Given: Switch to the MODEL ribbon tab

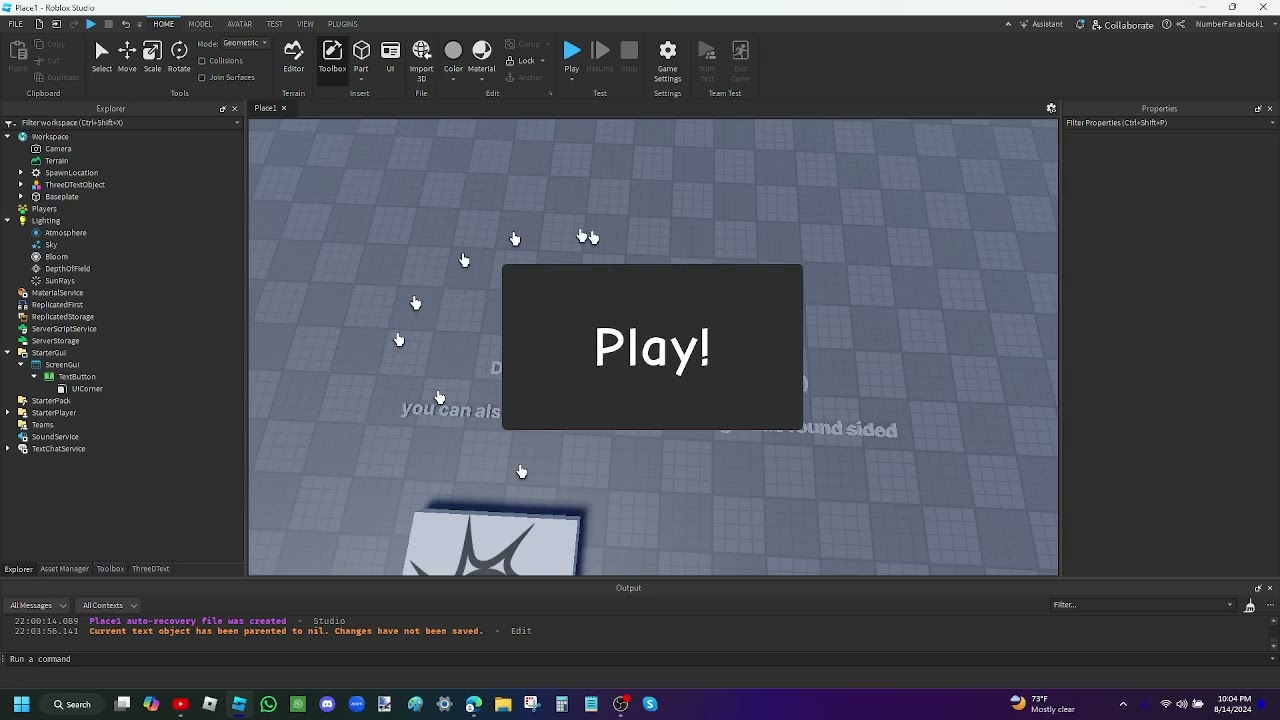Looking at the screenshot, I should tap(200, 24).
